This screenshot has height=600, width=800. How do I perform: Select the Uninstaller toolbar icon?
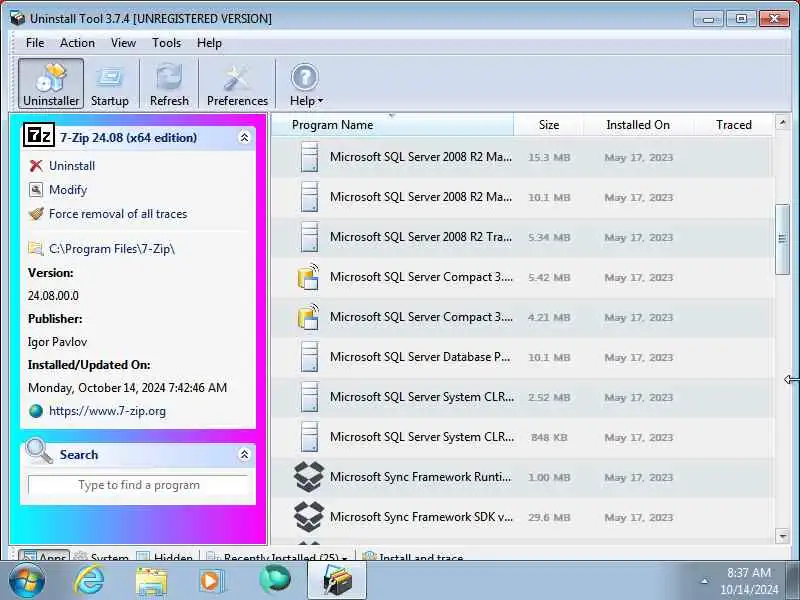point(51,78)
